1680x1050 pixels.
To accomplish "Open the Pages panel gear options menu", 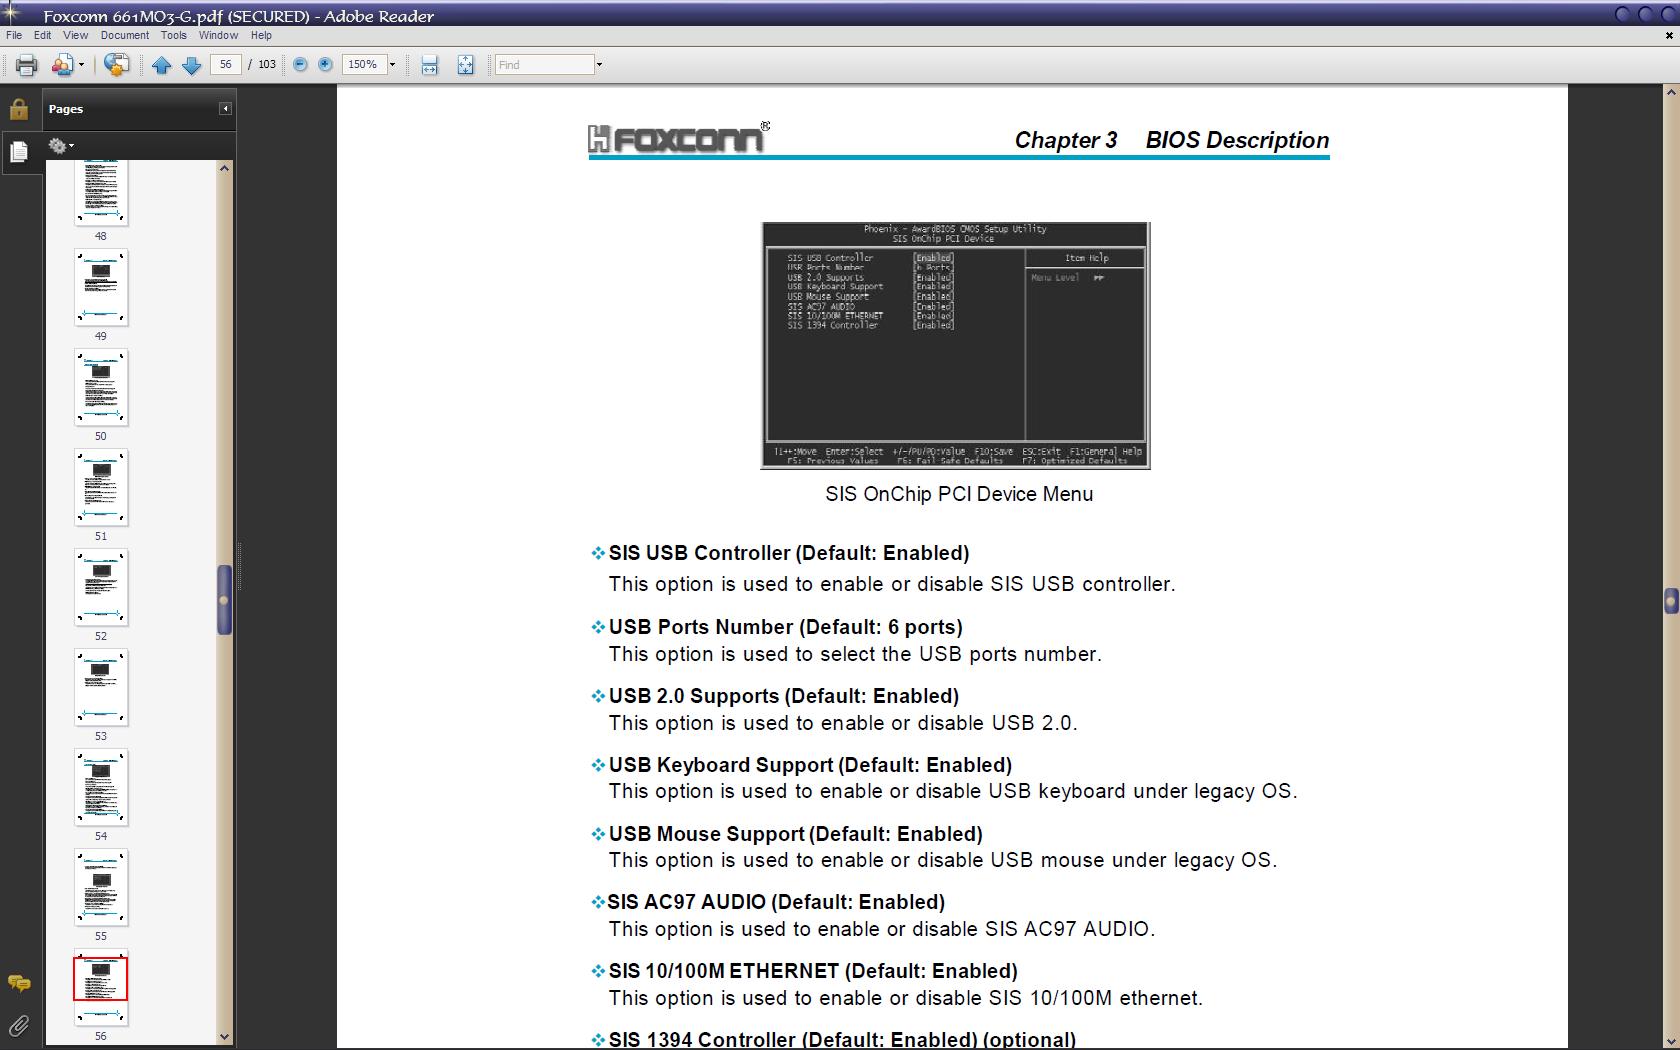I will point(61,146).
